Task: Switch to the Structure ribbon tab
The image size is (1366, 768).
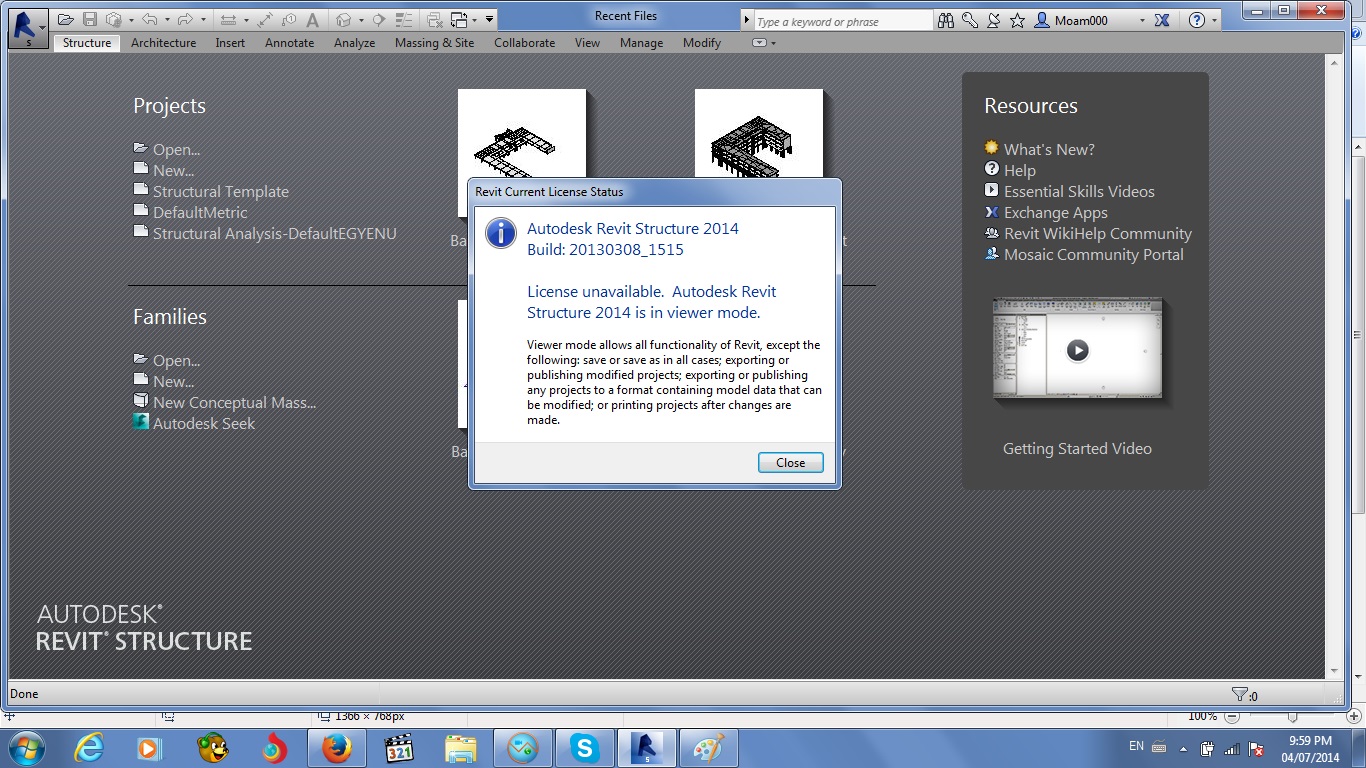Action: 87,43
